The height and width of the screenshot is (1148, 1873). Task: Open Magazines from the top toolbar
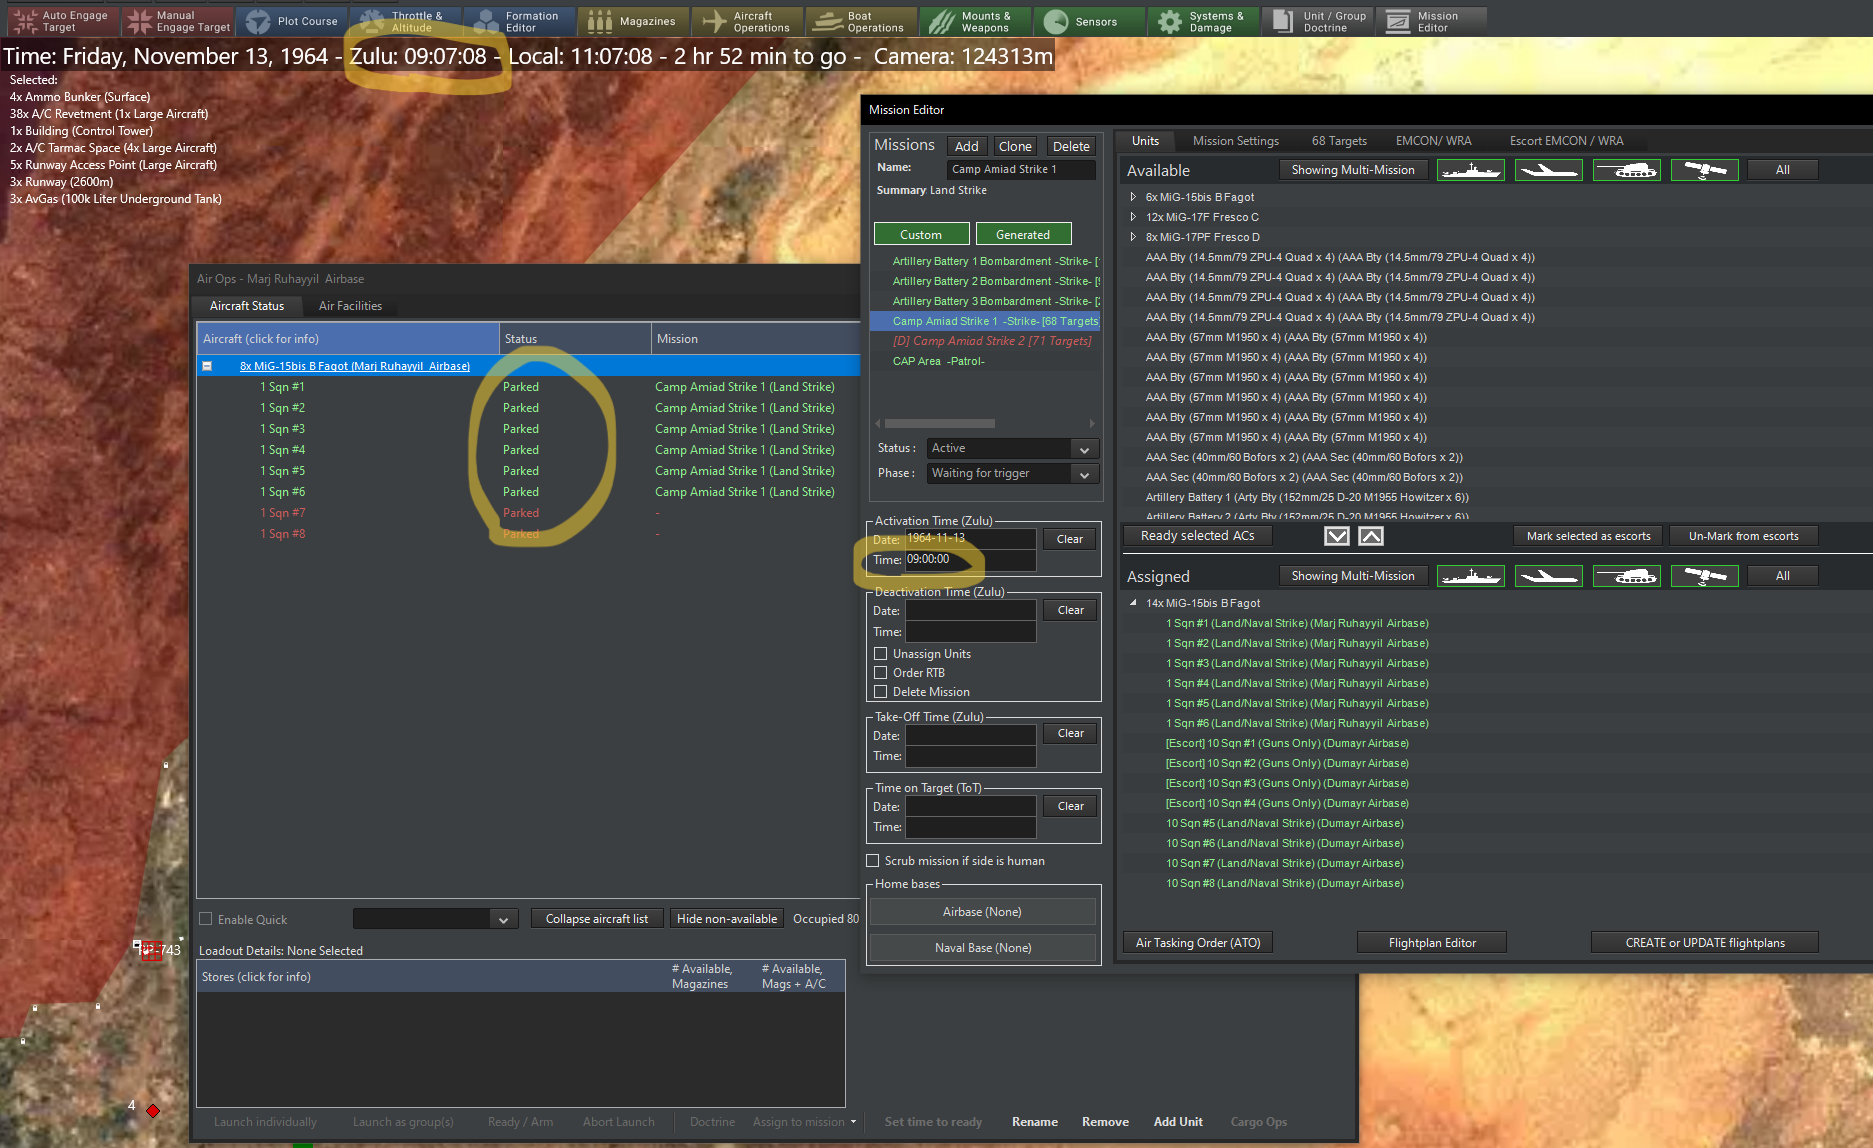[632, 21]
